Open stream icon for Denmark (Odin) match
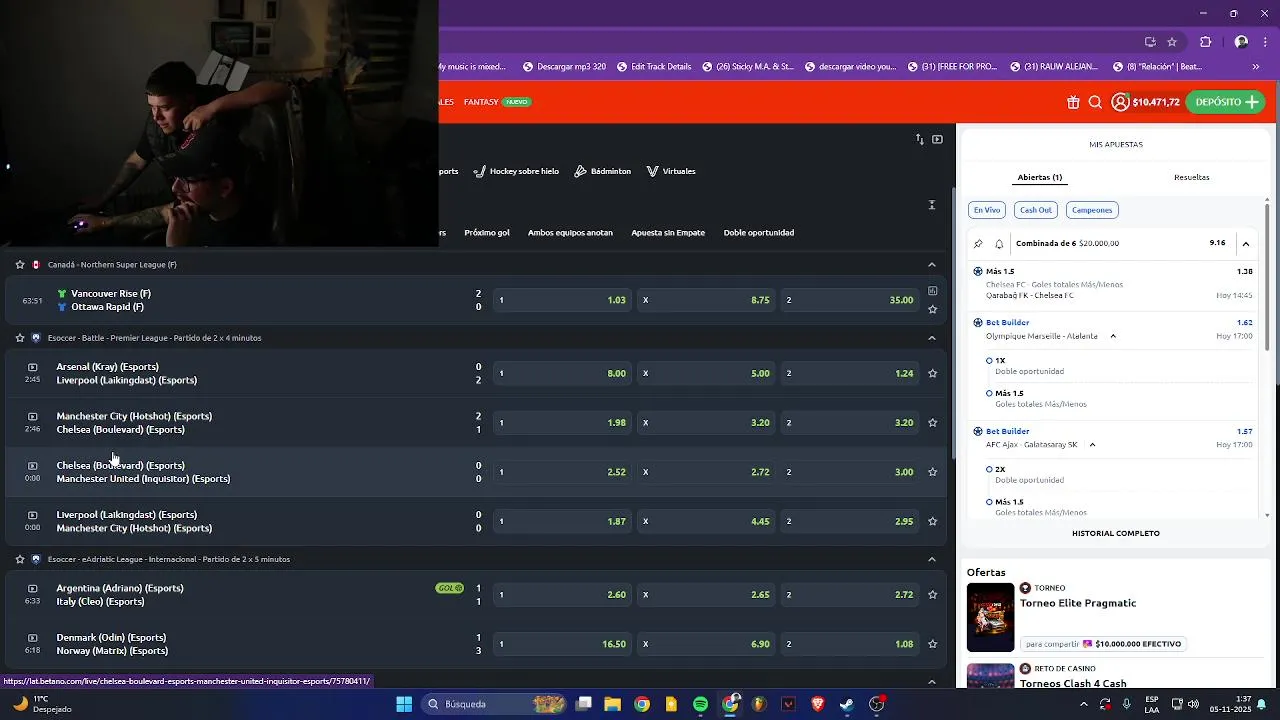The height and width of the screenshot is (720, 1280). tap(33, 637)
